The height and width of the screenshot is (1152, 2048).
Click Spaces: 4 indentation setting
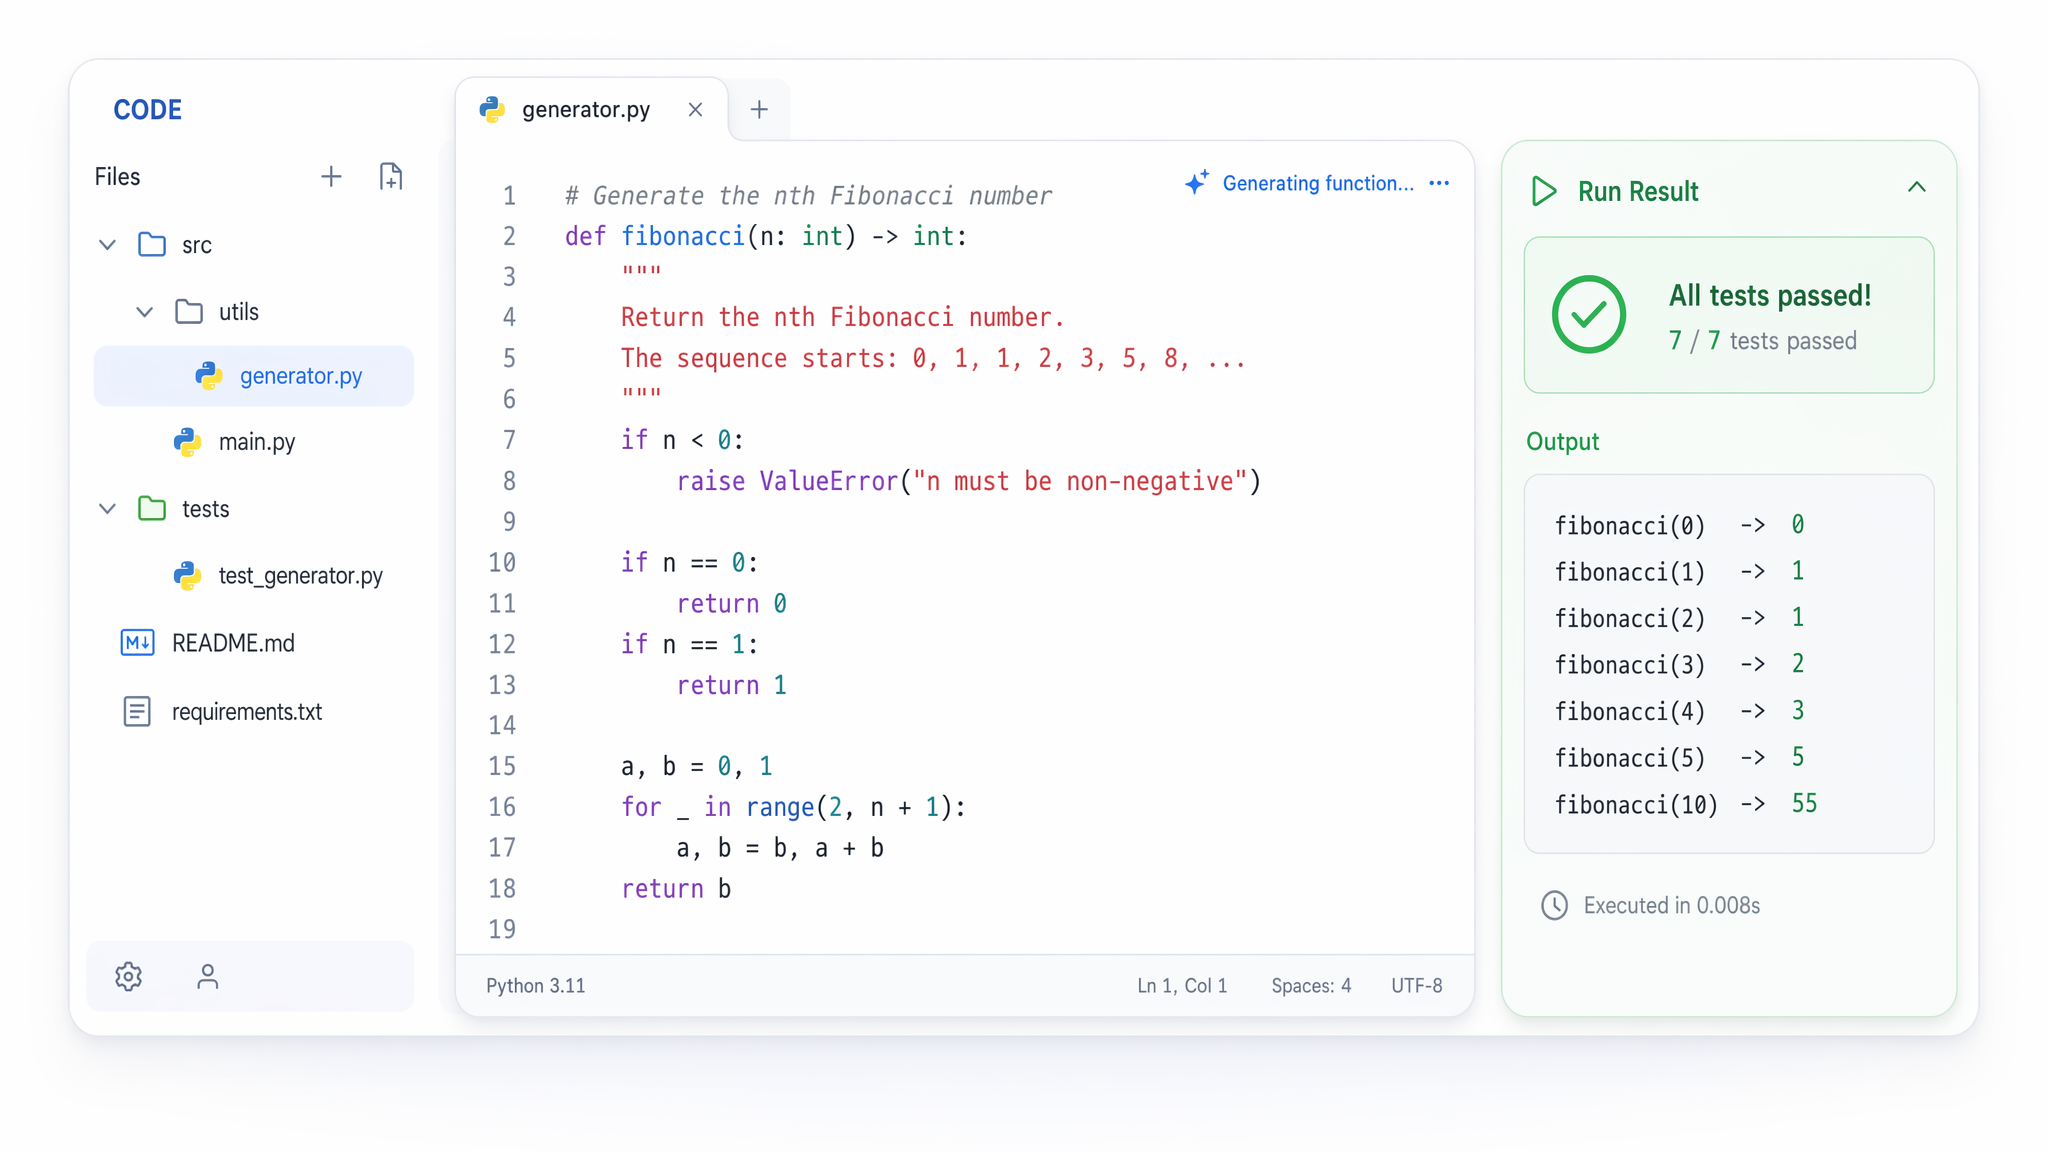pyautogui.click(x=1311, y=986)
